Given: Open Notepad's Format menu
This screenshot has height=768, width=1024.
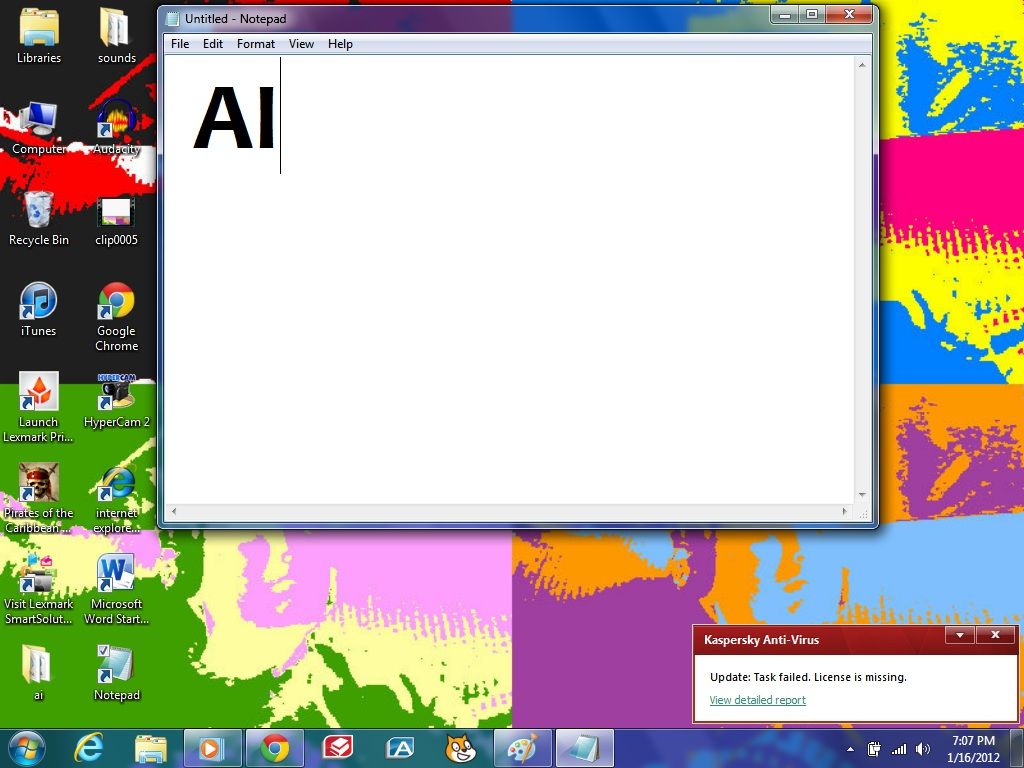Looking at the screenshot, I should pos(256,43).
